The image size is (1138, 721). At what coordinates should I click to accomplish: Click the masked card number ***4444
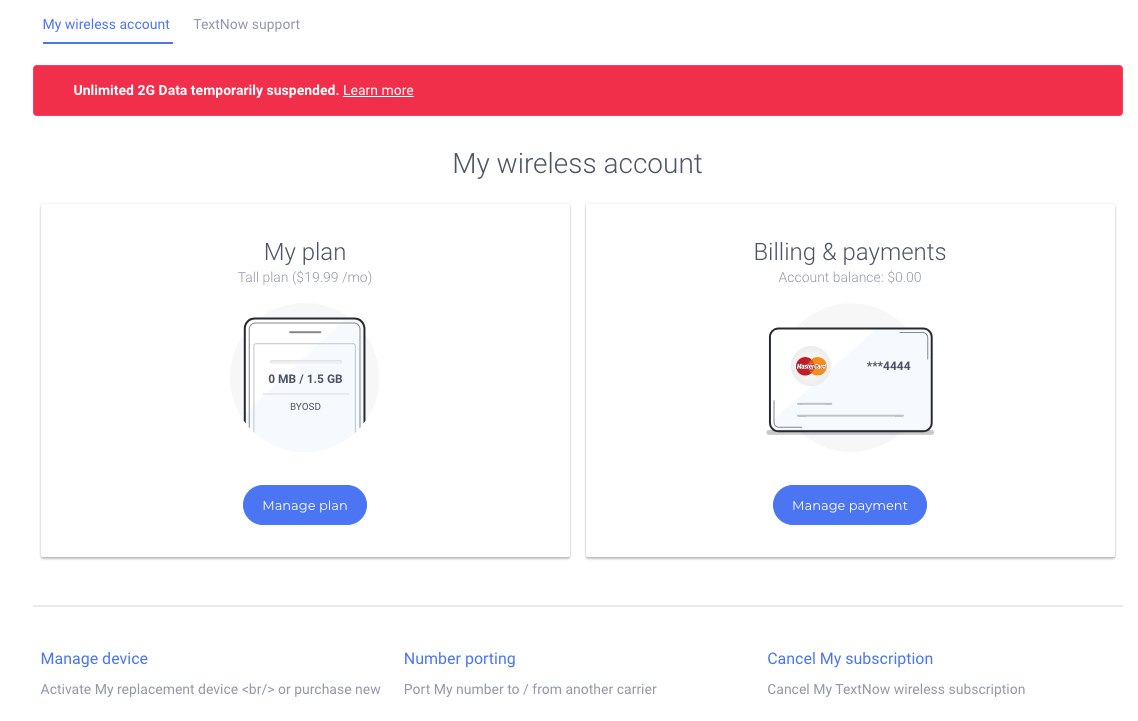888,366
